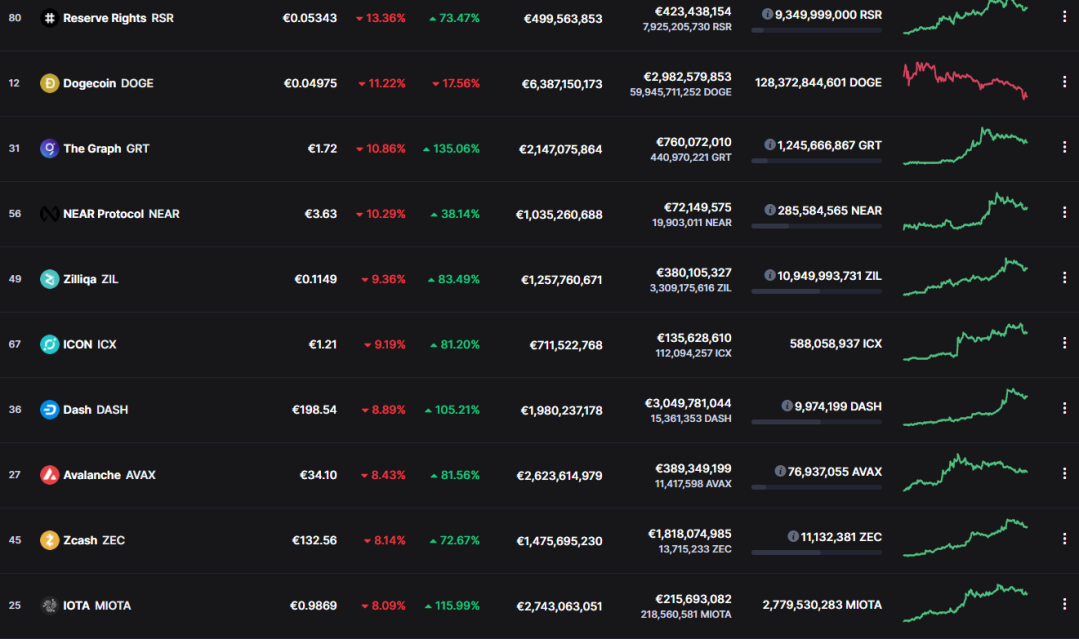The width and height of the screenshot is (1079, 639).
Task: Click the Zcash coin logo icon
Action: pyautogui.click(x=49, y=540)
